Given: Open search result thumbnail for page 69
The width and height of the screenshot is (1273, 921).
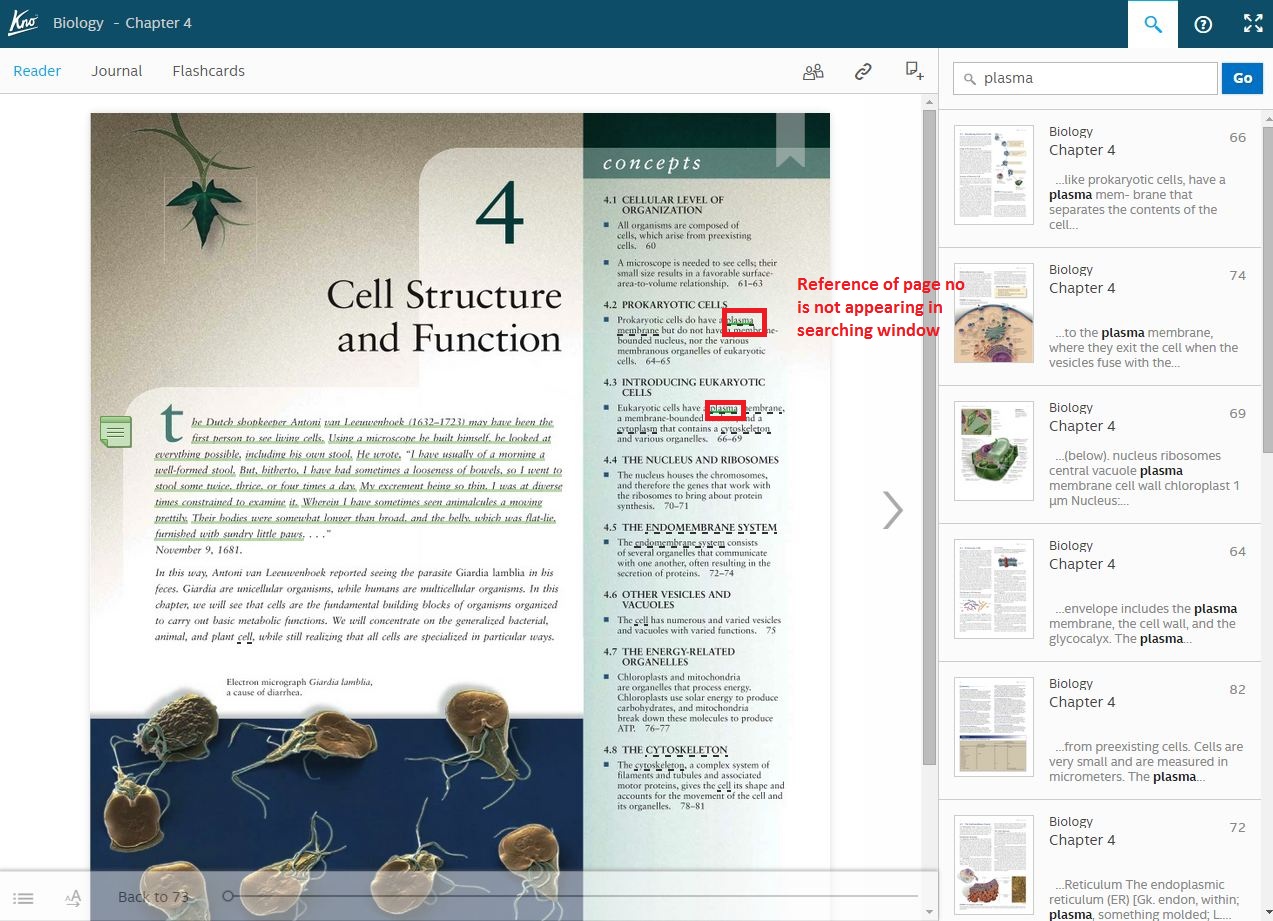Looking at the screenshot, I should [x=994, y=451].
